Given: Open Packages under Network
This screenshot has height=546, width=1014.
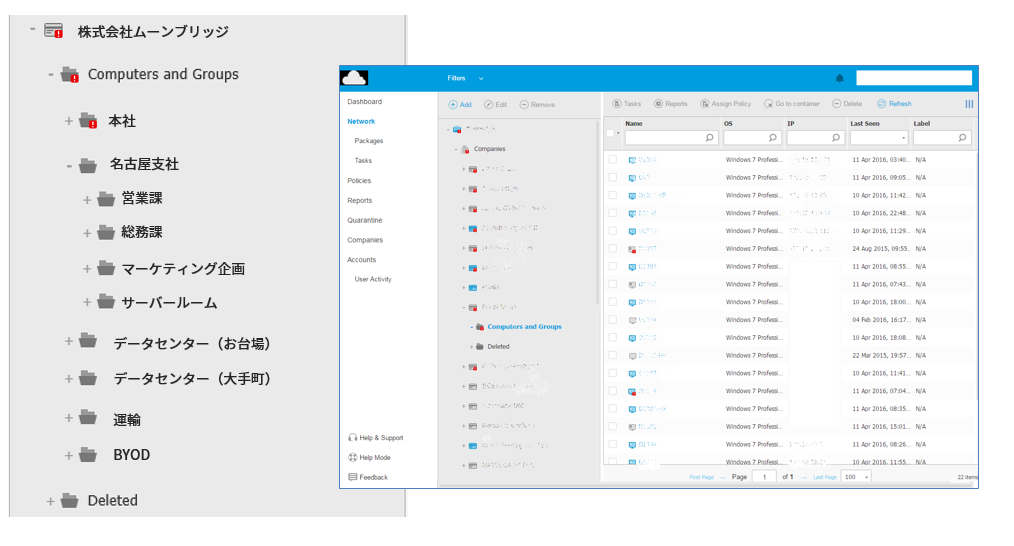Looking at the screenshot, I should click(369, 141).
